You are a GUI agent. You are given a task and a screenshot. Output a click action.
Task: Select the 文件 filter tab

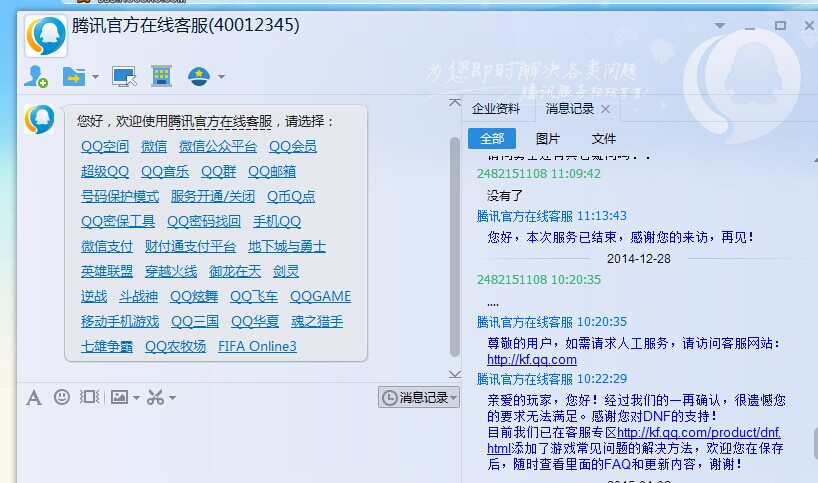click(604, 139)
